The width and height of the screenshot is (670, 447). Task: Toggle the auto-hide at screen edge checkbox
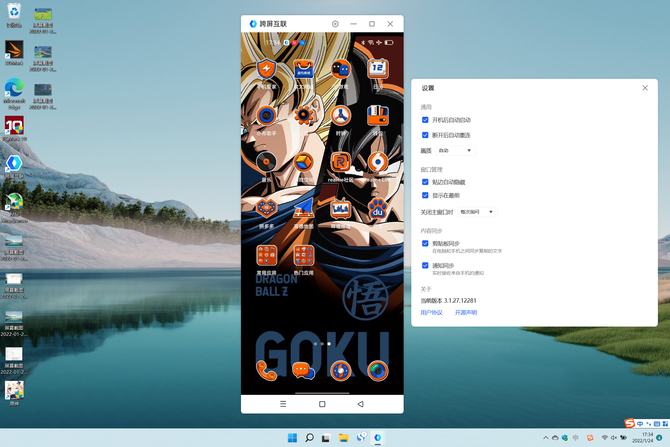tap(425, 182)
